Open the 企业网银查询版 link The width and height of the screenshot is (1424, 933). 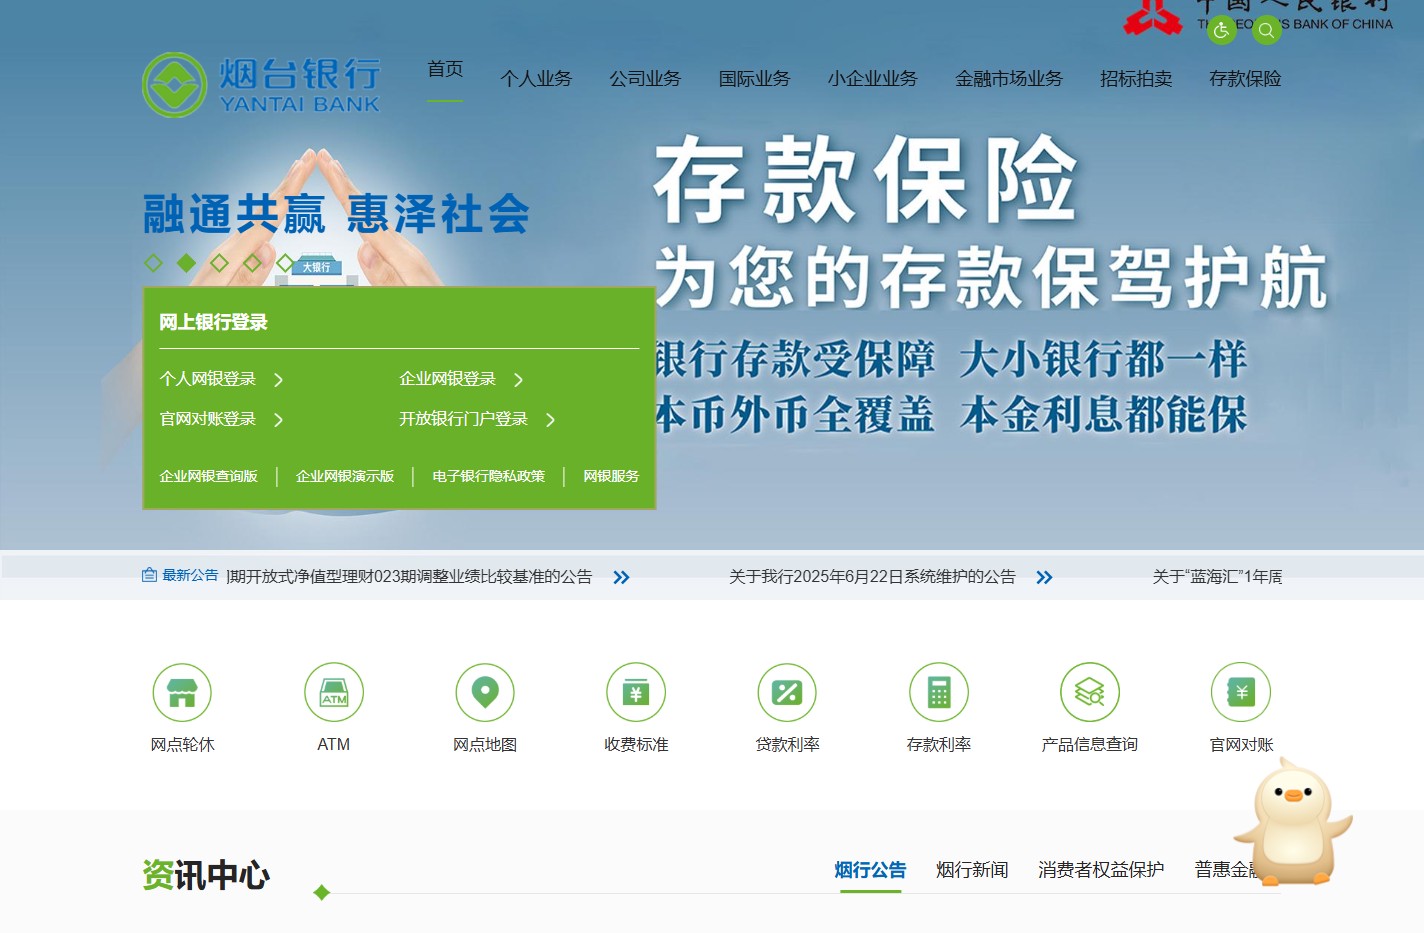click(209, 476)
